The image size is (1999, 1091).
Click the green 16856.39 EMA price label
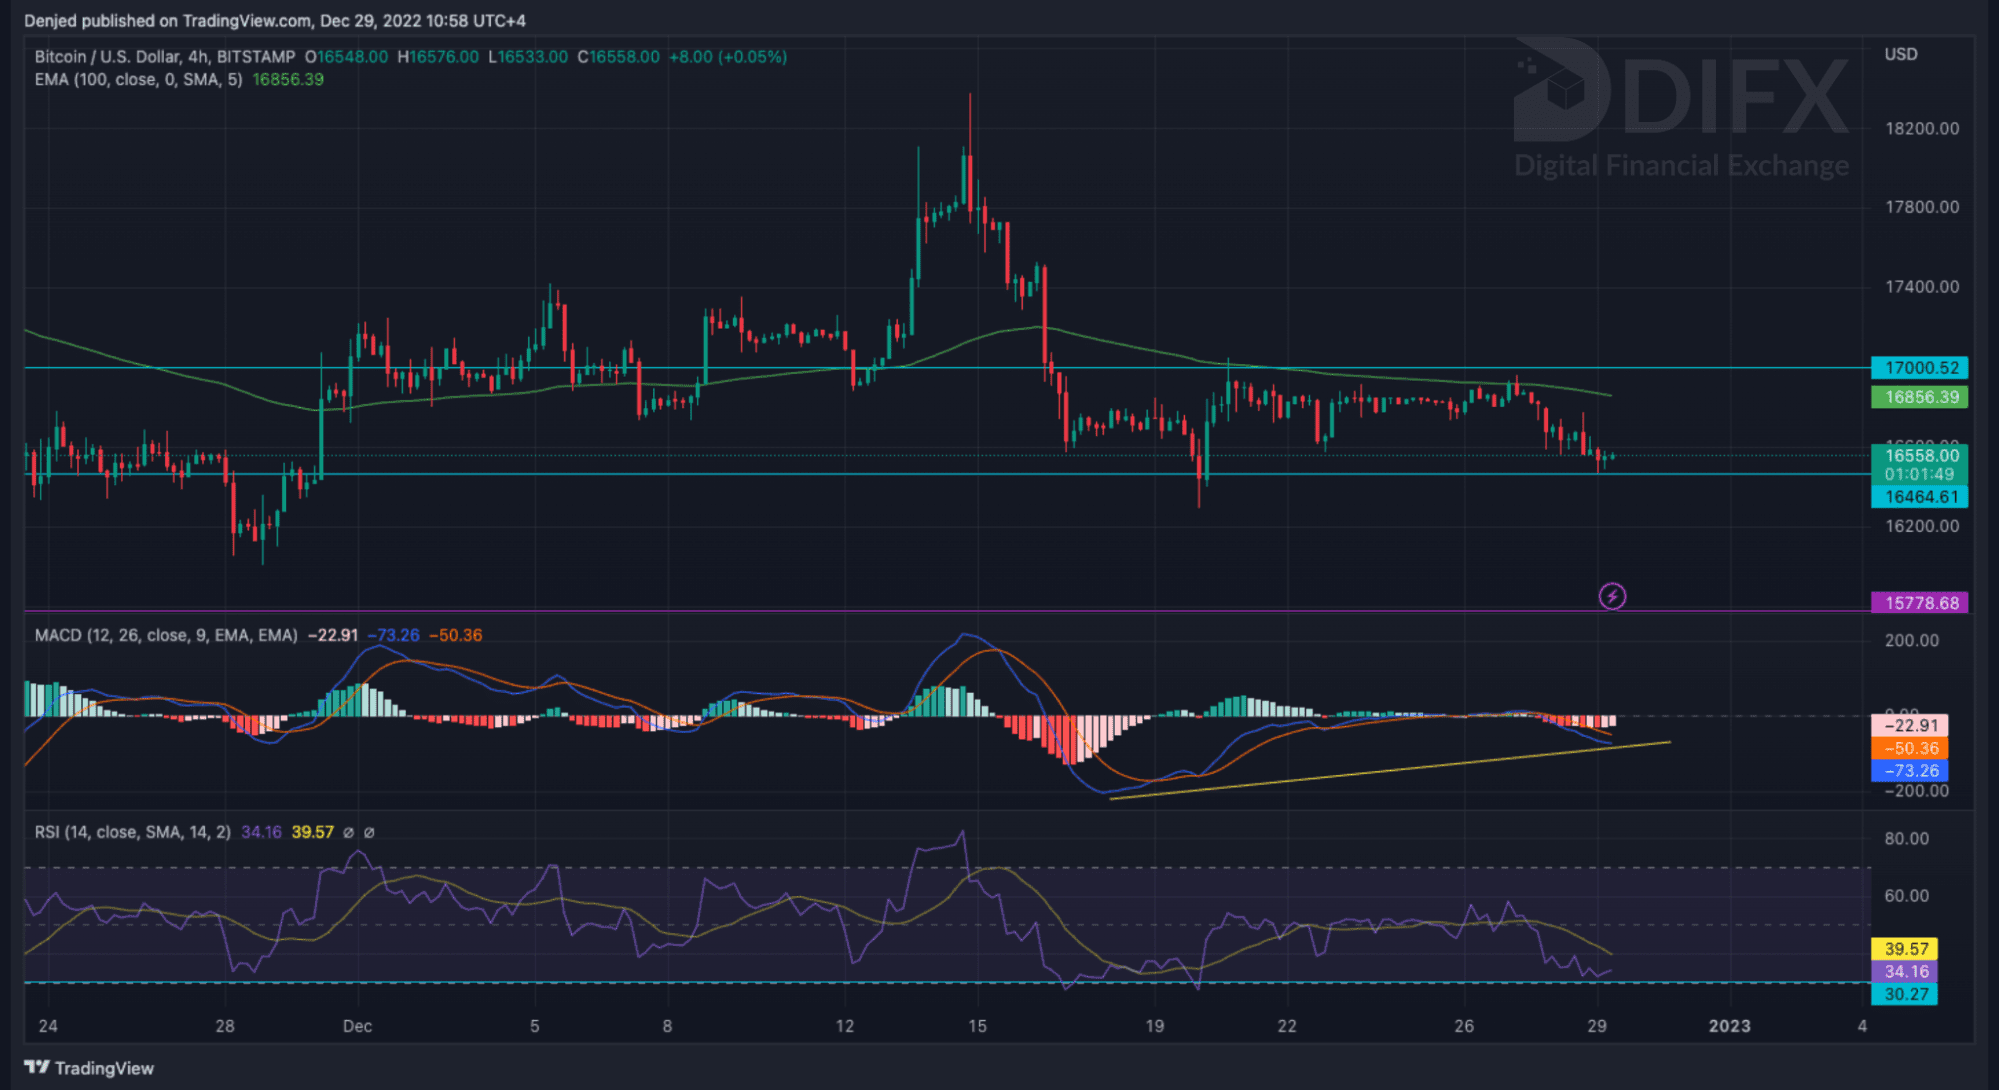click(x=1919, y=397)
